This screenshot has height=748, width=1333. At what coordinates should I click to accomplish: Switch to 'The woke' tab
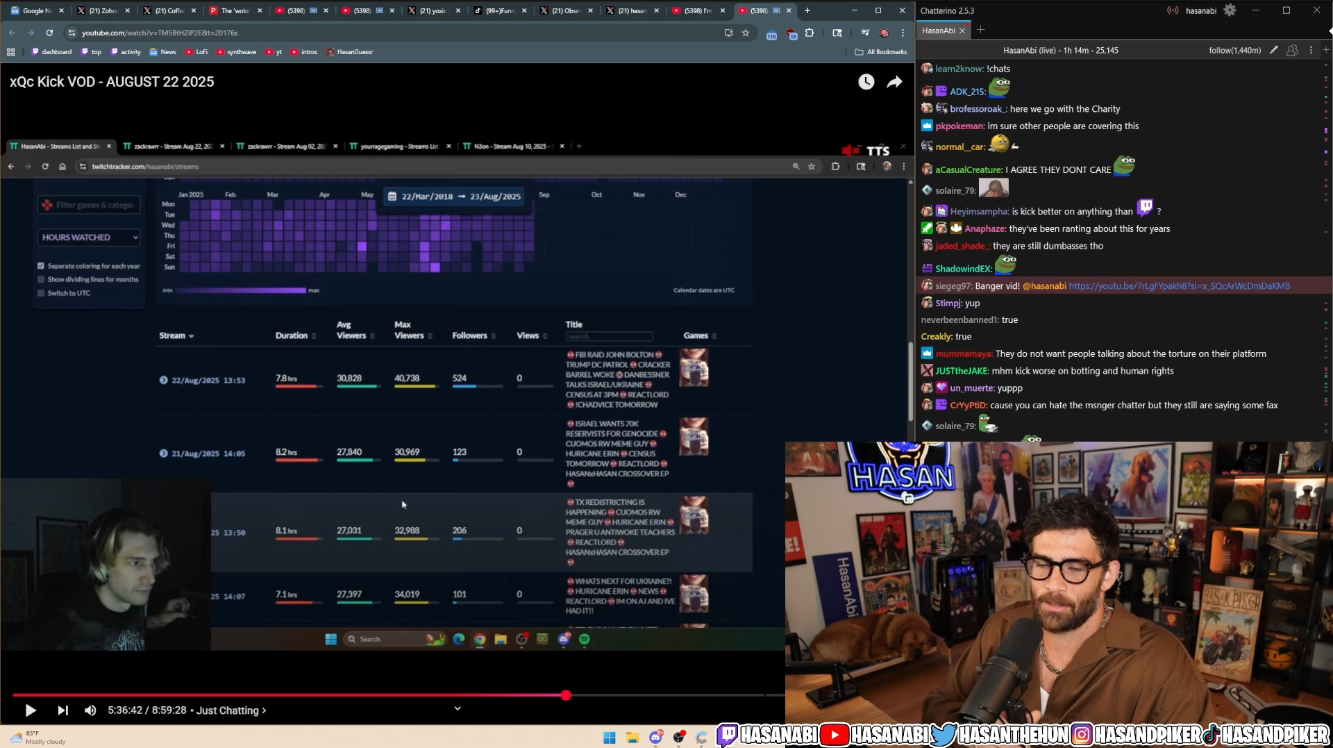(235, 10)
